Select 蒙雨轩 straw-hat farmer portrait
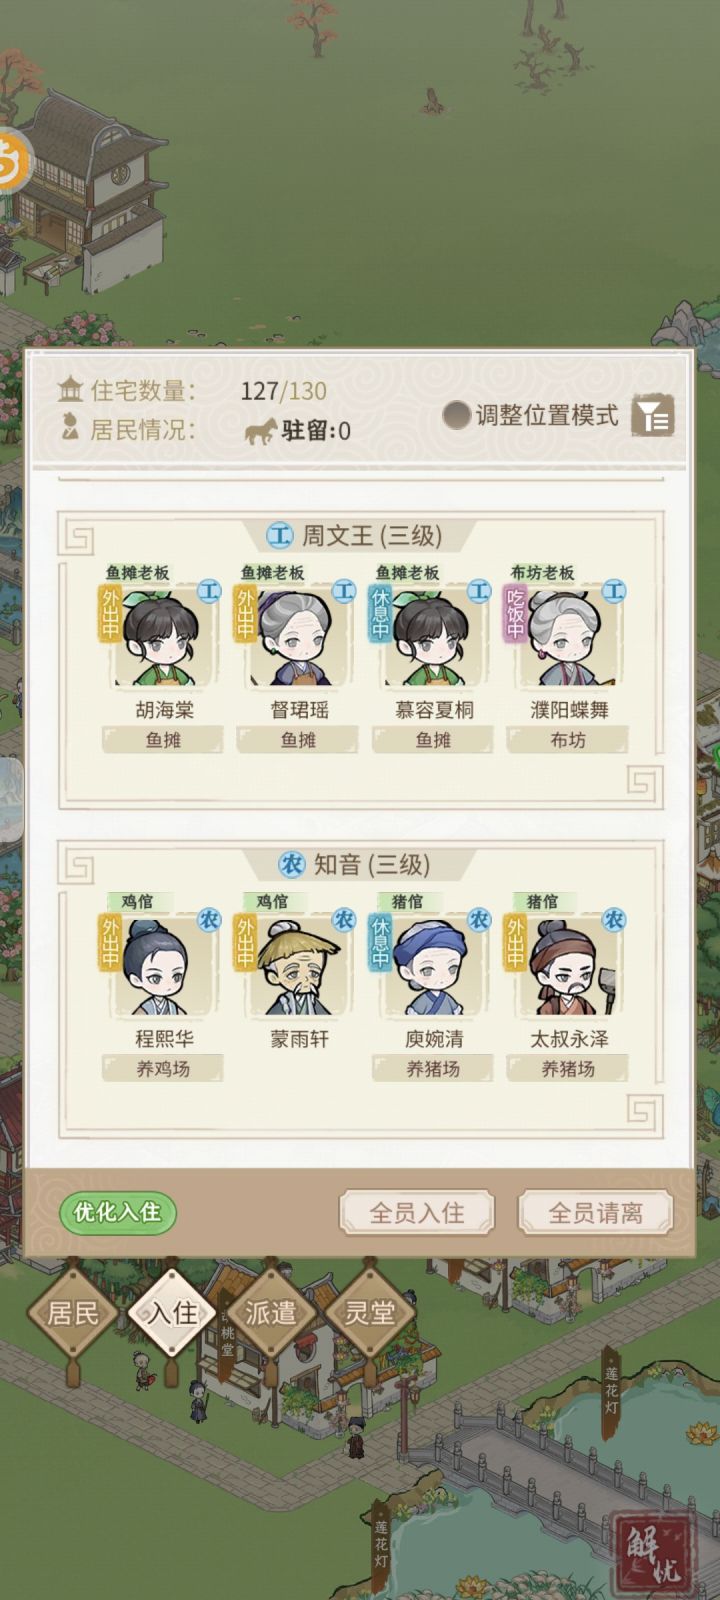 point(299,963)
